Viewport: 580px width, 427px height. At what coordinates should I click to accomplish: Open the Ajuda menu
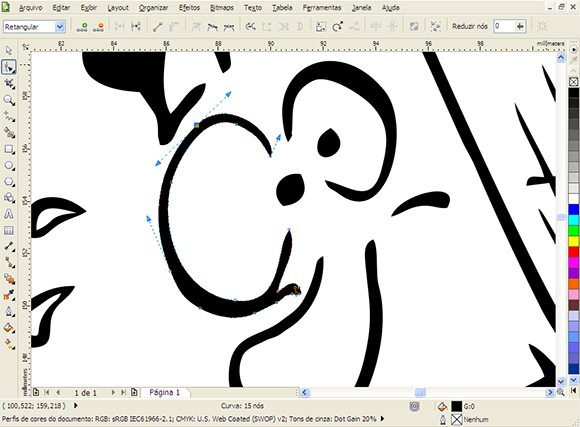(x=390, y=7)
